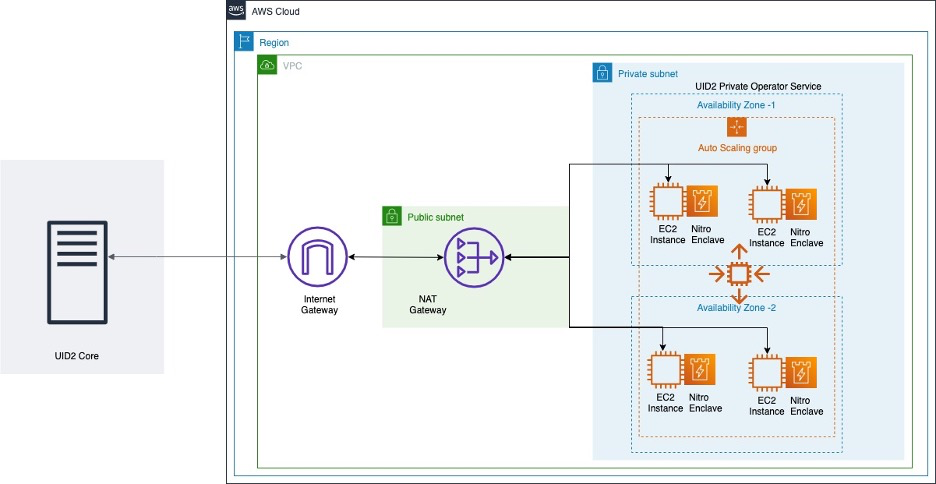Click the left Nitro Enclave icon in Availability Zone -2
Image resolution: width=936 pixels, height=484 pixels.
coord(700,370)
